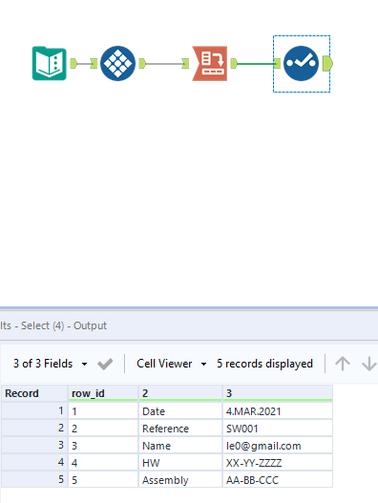Click the Dynamic Rename tool output anchor
Screen dimensions: 378x503
[234, 63]
